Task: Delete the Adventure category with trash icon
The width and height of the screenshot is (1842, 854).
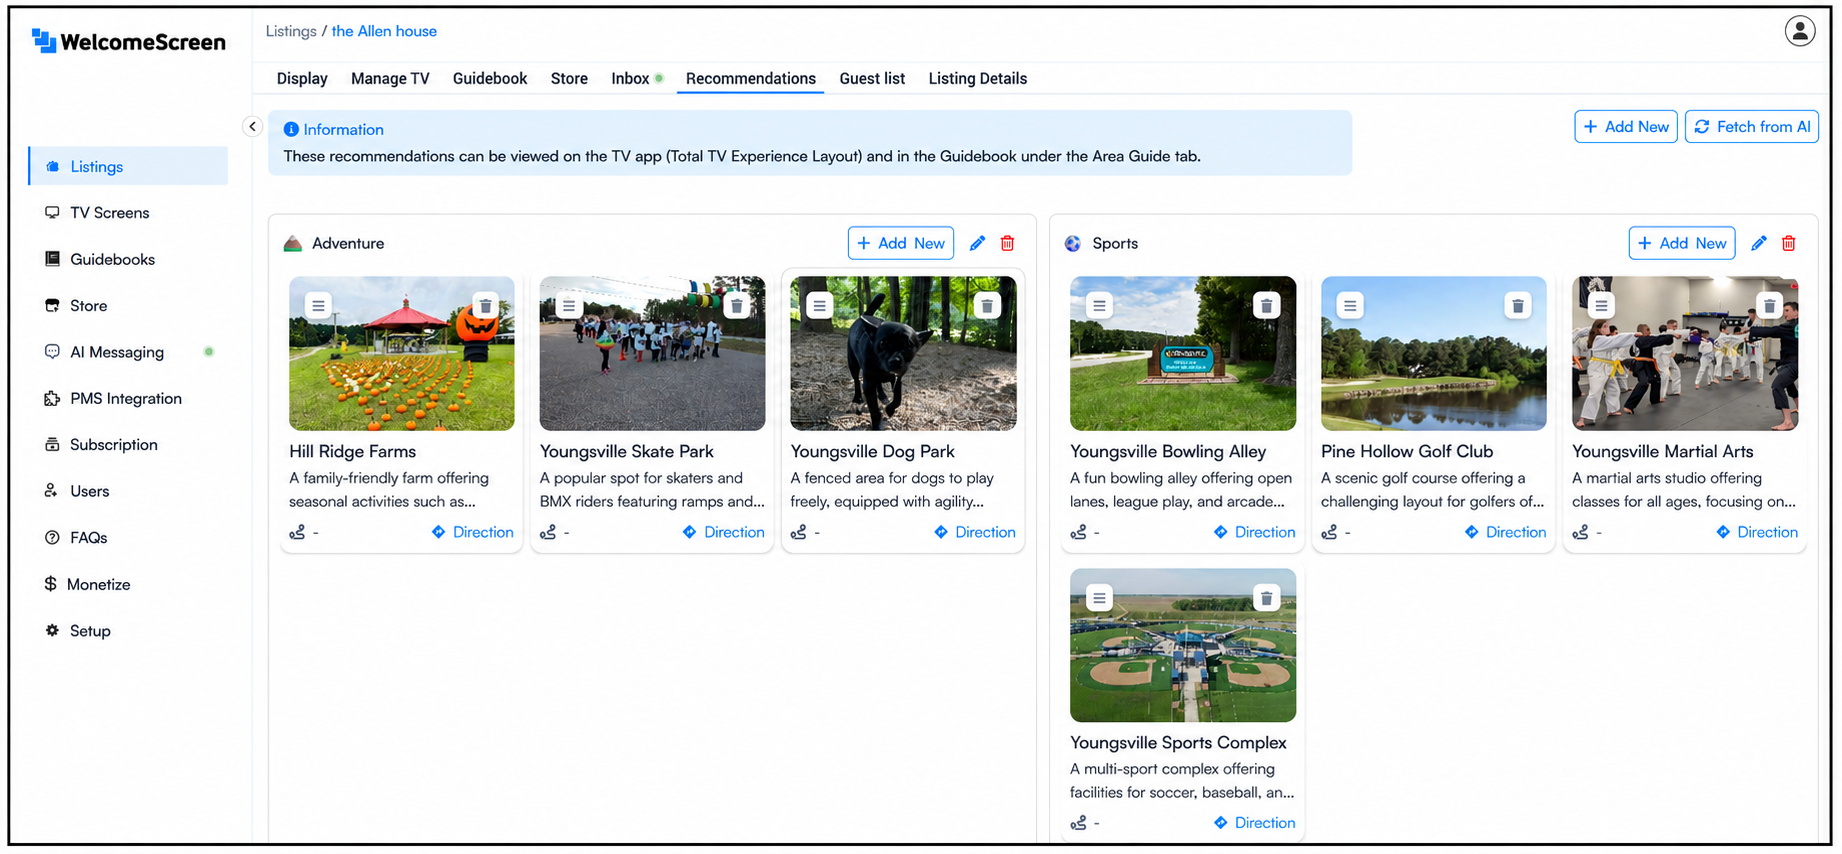Action: 1007,243
